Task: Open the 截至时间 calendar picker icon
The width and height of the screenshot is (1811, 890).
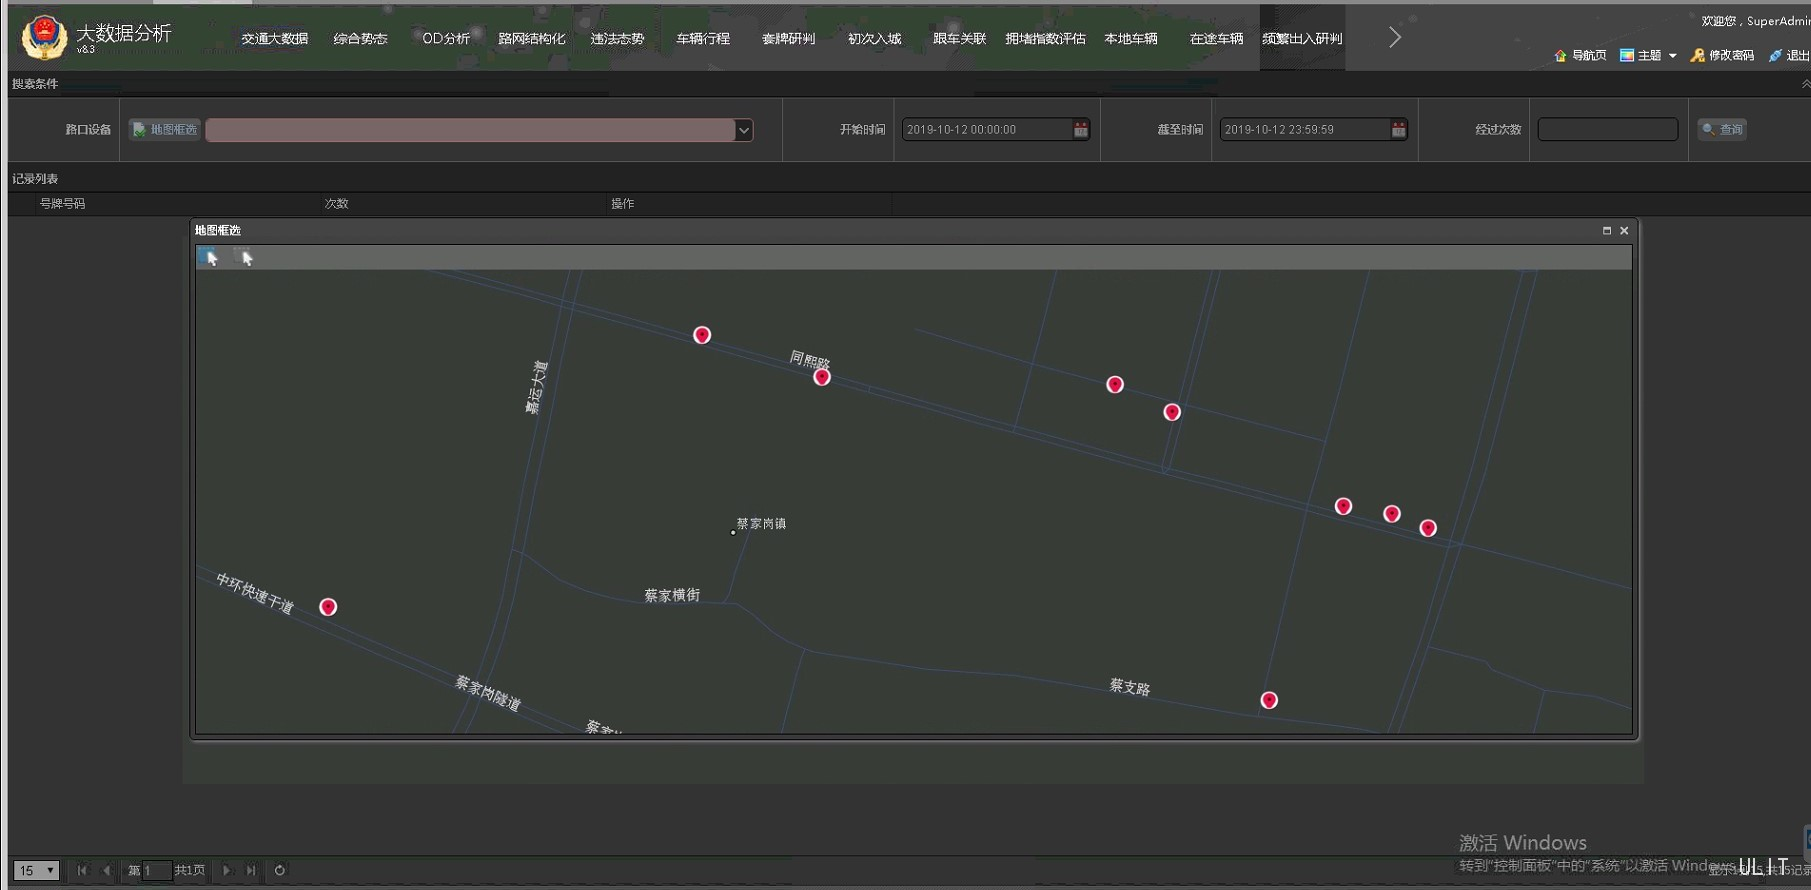Action: point(1398,130)
